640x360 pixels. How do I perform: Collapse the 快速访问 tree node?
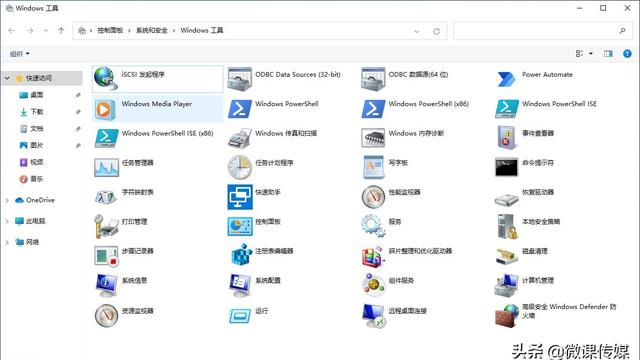click(x=7, y=78)
